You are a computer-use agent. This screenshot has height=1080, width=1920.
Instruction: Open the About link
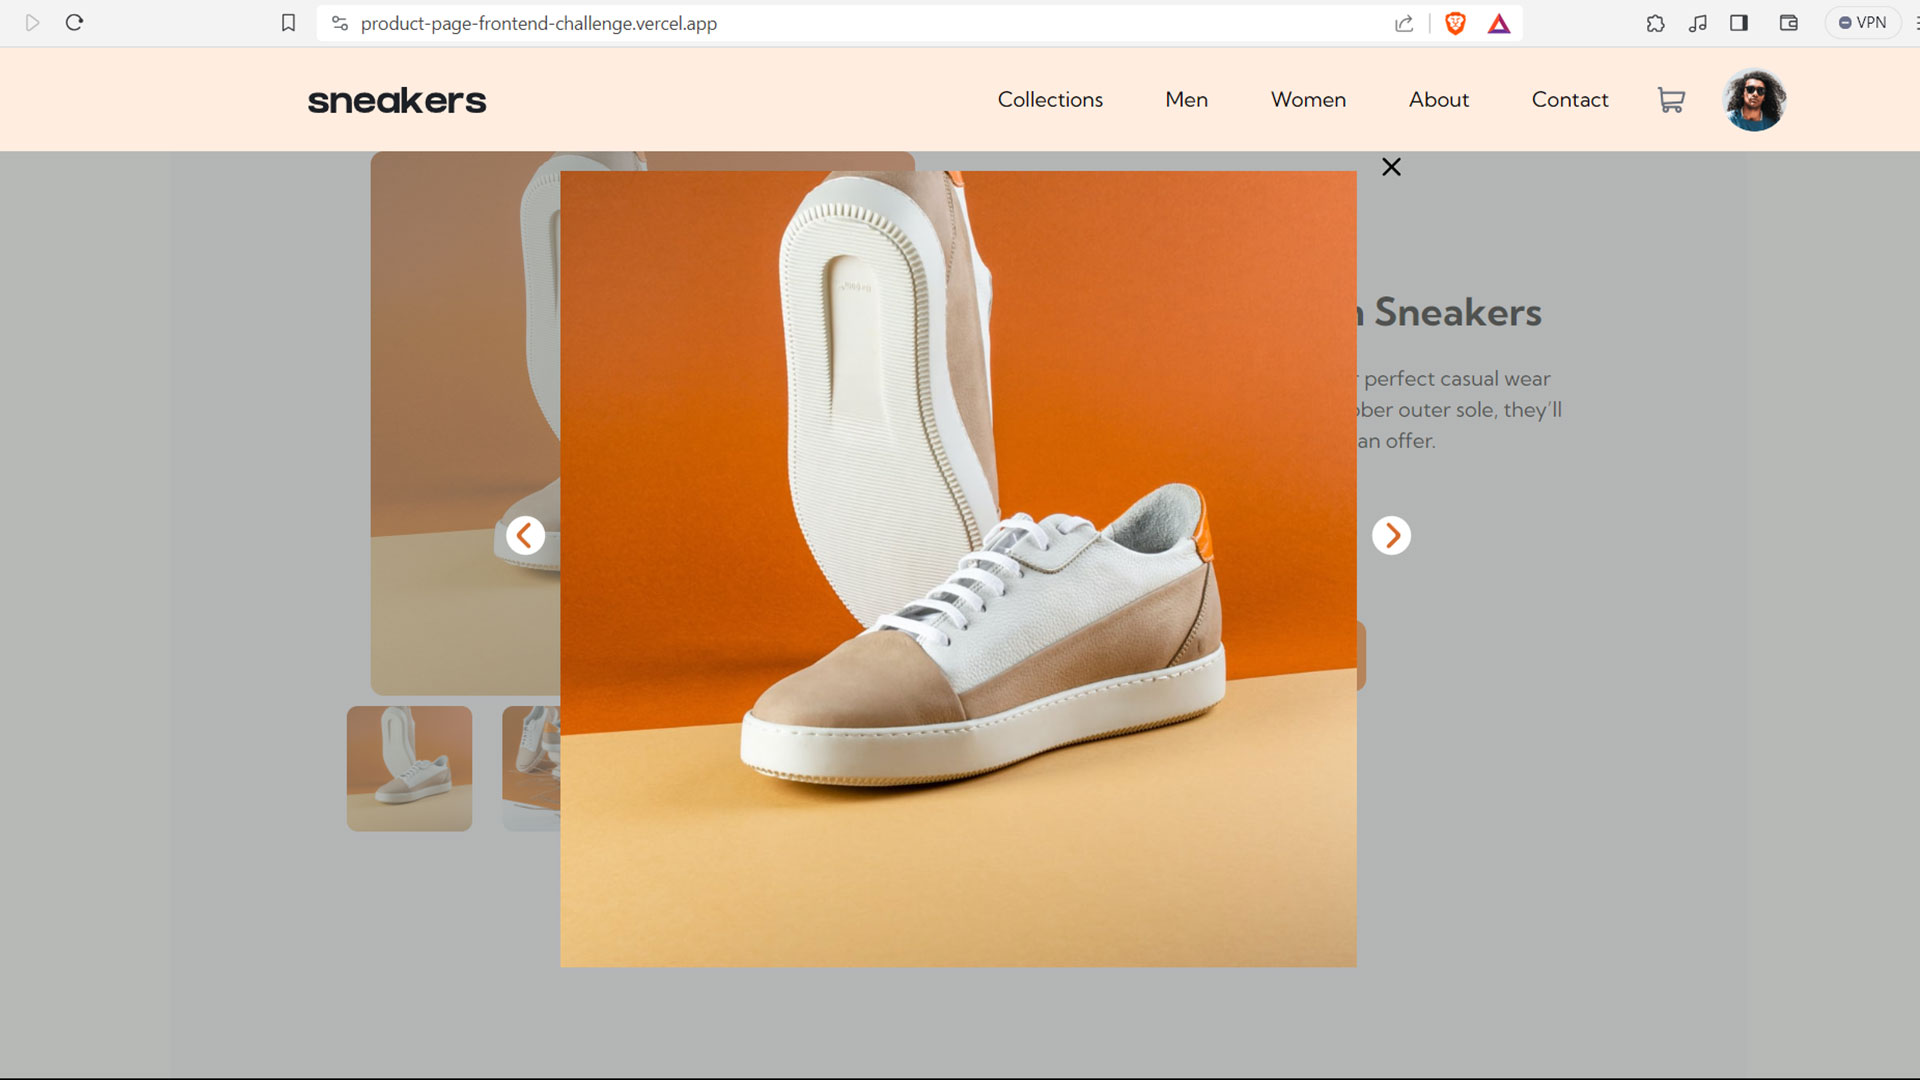pyautogui.click(x=1438, y=100)
